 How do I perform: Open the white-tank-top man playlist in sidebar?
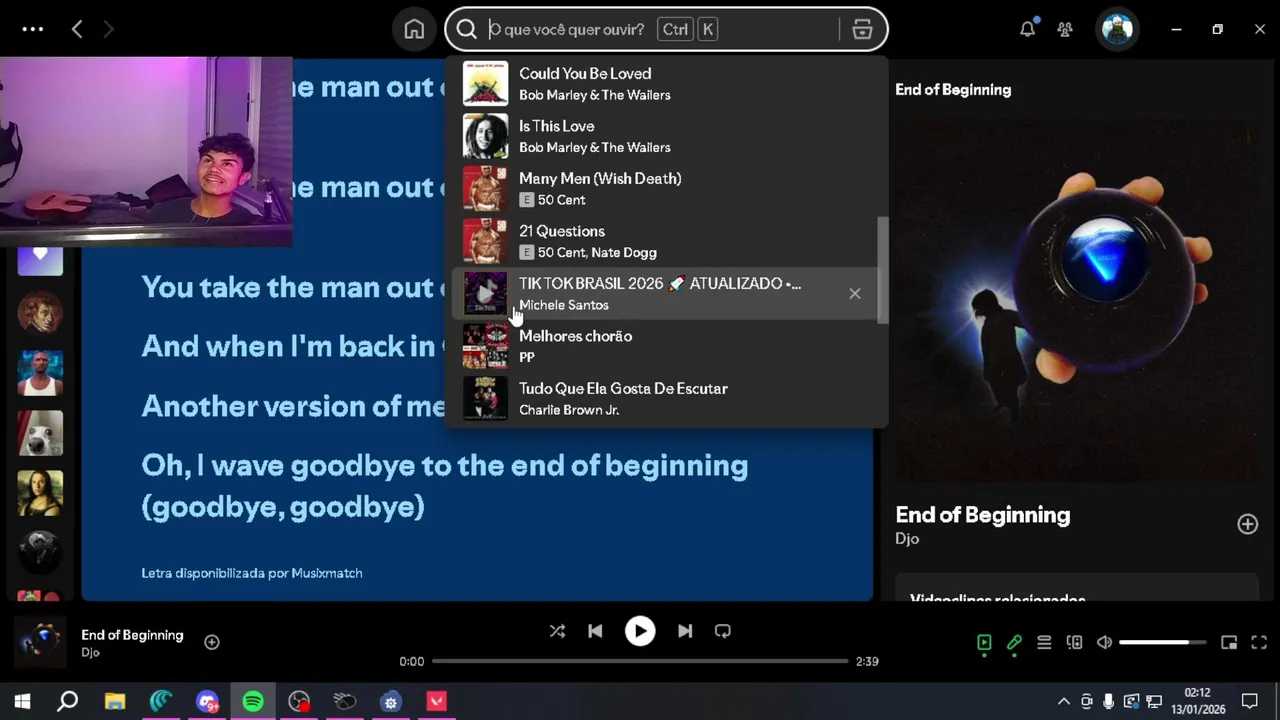point(40,373)
